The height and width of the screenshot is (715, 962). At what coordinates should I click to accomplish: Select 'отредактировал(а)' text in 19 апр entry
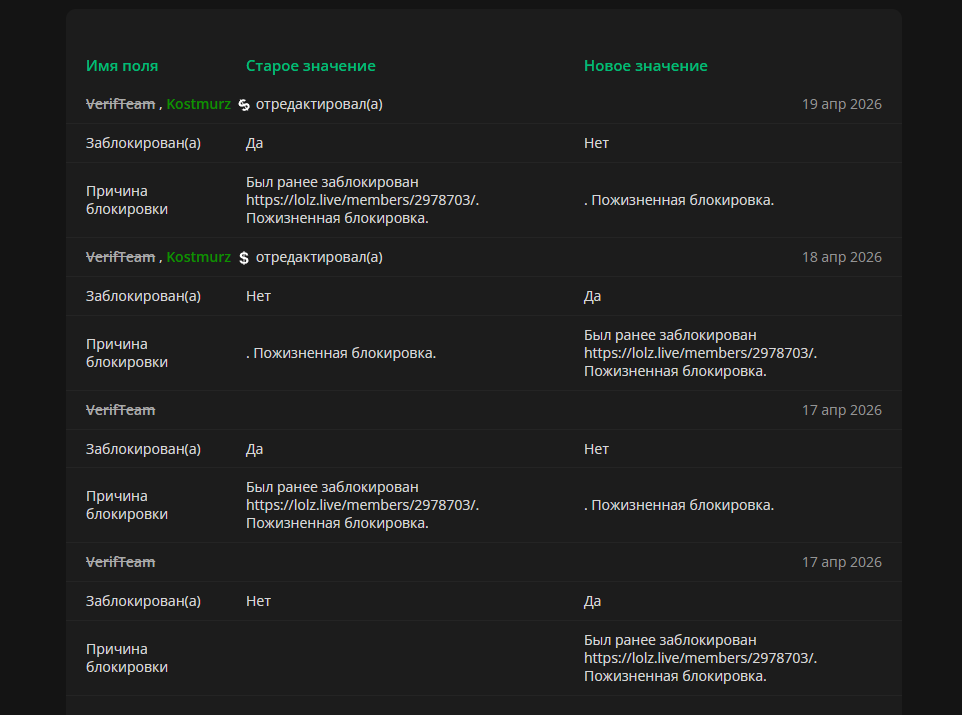coord(319,104)
